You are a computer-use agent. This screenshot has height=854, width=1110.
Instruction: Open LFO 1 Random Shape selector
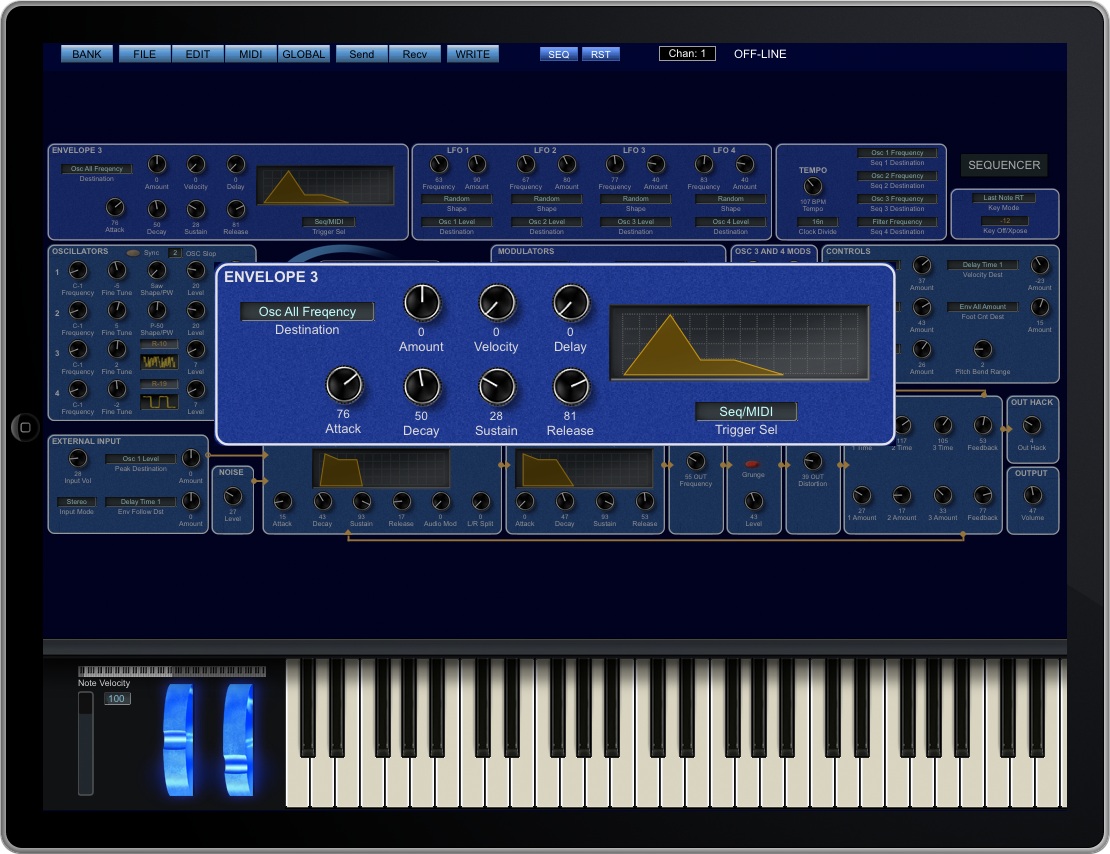(457, 199)
